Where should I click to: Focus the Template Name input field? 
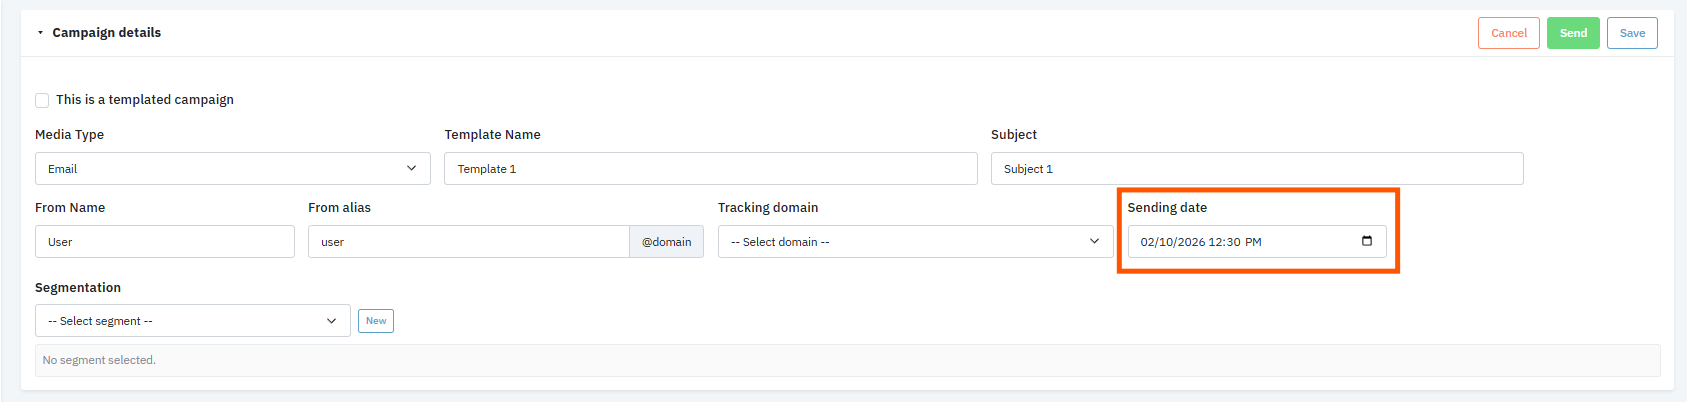click(710, 169)
